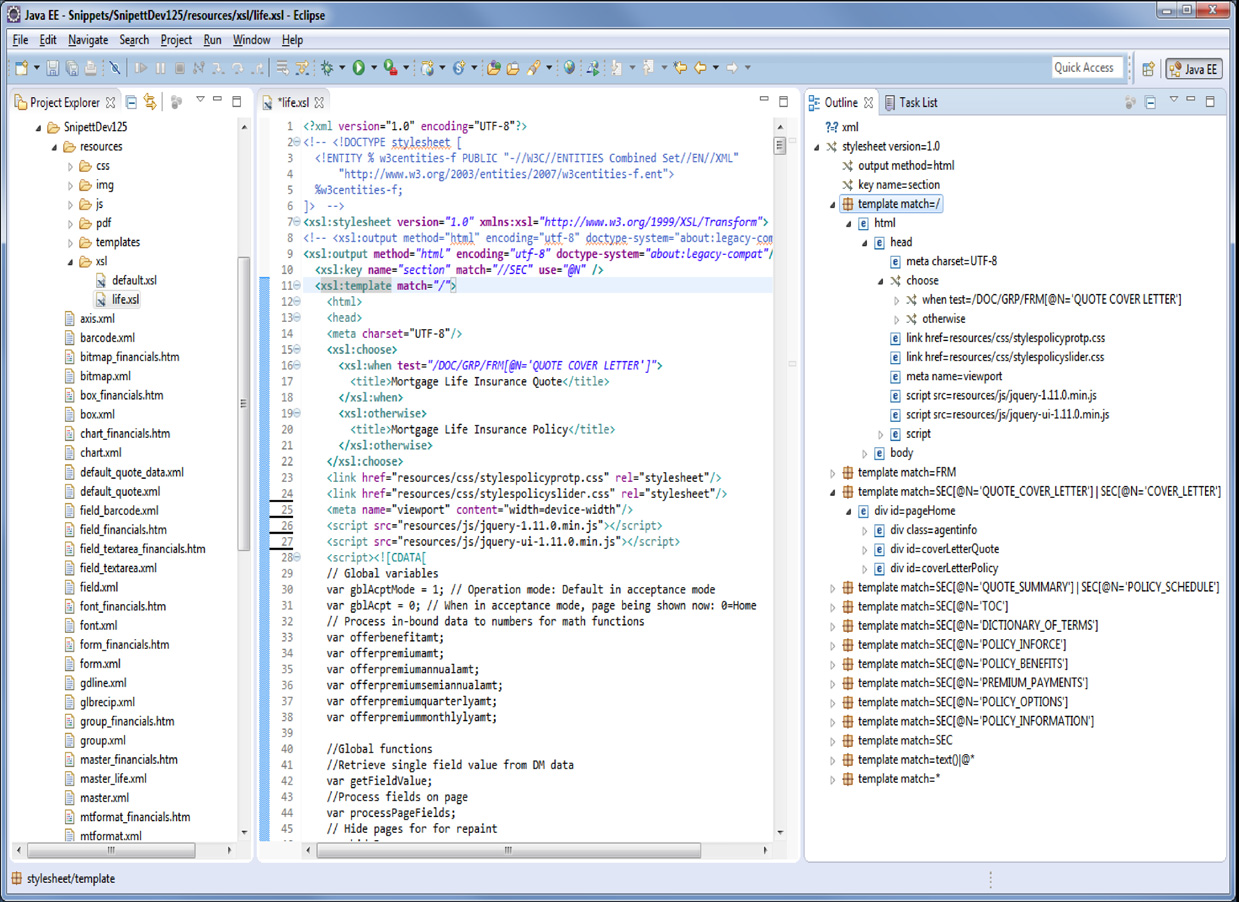Screen dimensions: 1239x902
Task: Open the Navigate menu
Action: click(x=88, y=40)
